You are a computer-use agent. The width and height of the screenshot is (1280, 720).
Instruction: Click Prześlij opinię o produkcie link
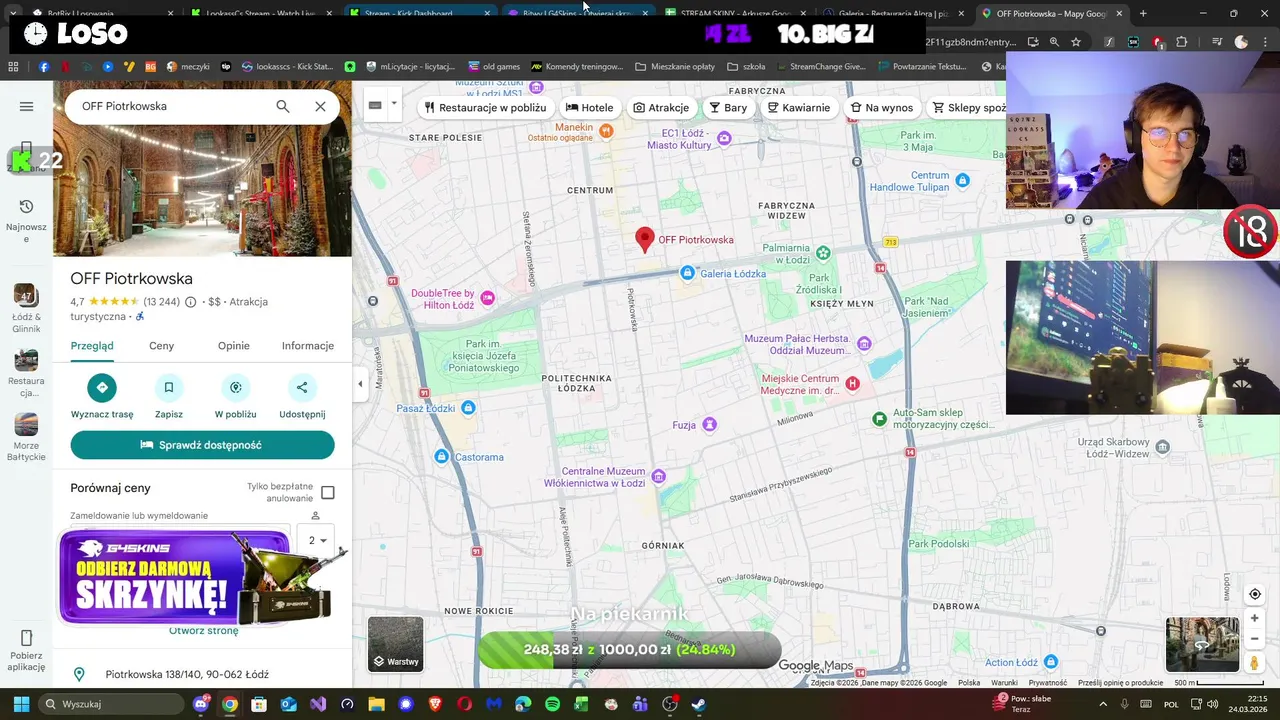(1120, 683)
